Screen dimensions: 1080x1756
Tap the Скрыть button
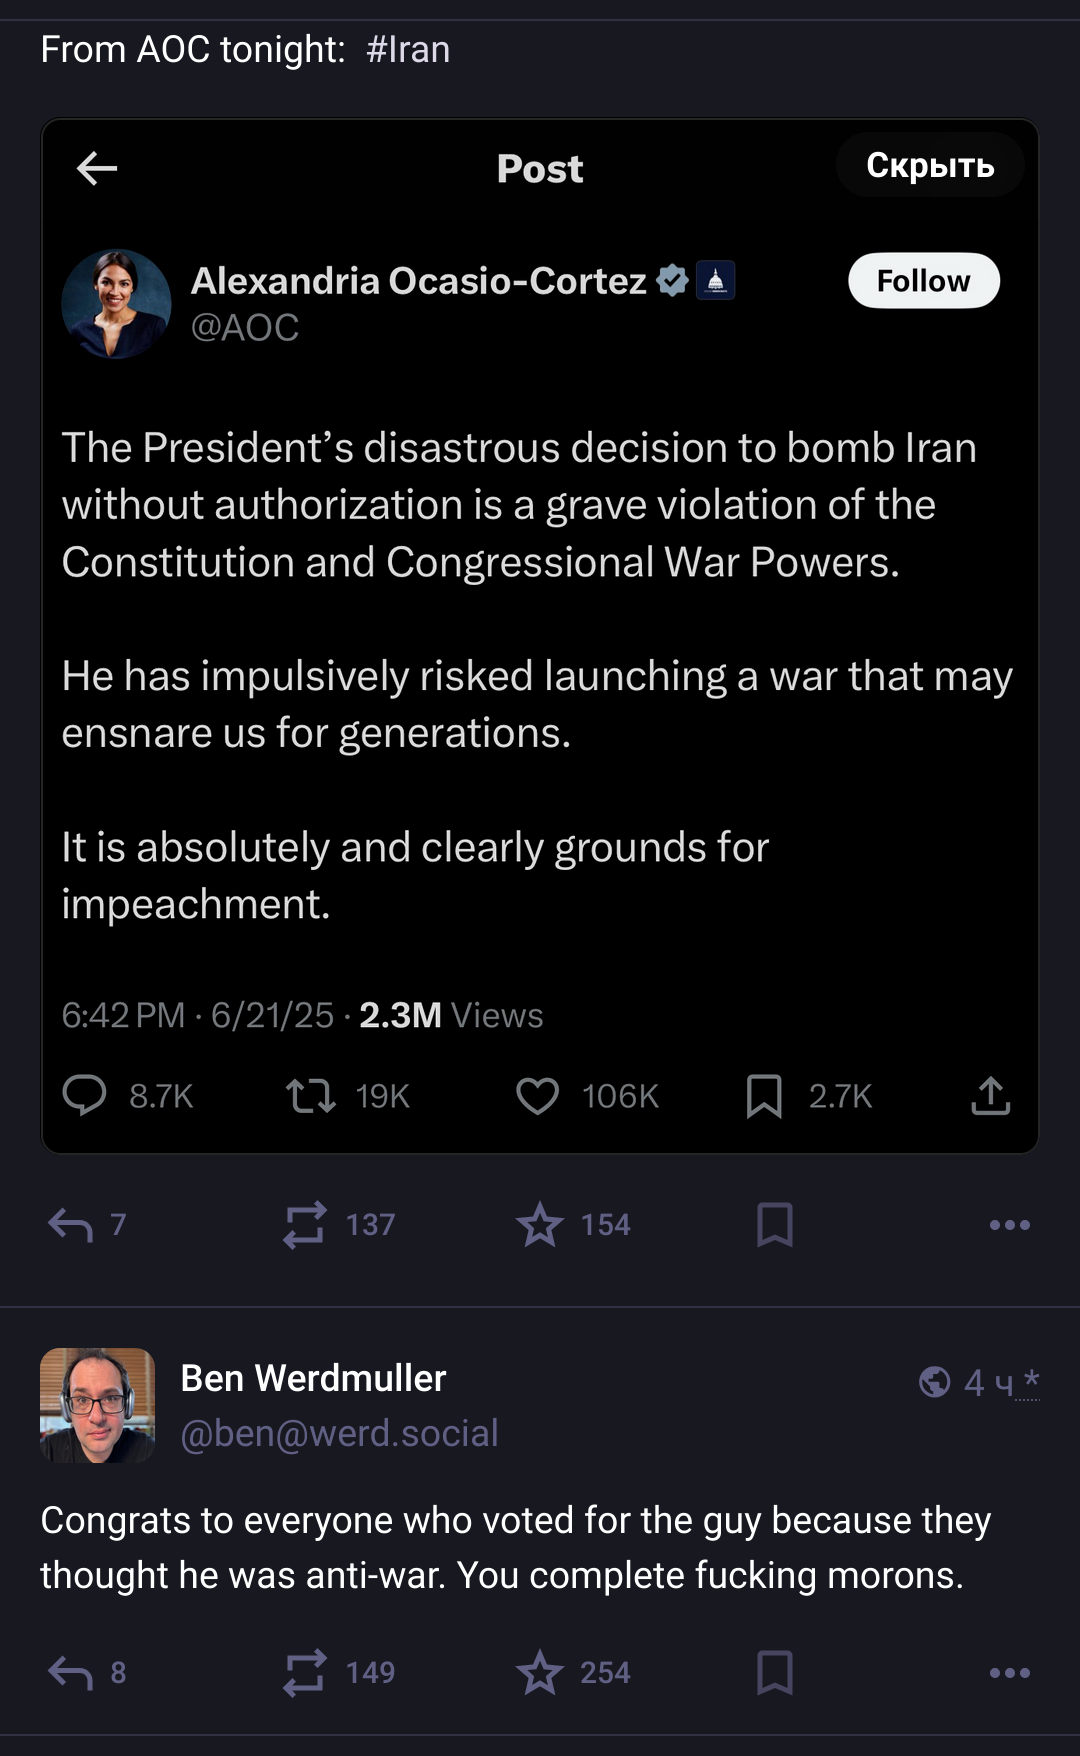[x=929, y=166]
